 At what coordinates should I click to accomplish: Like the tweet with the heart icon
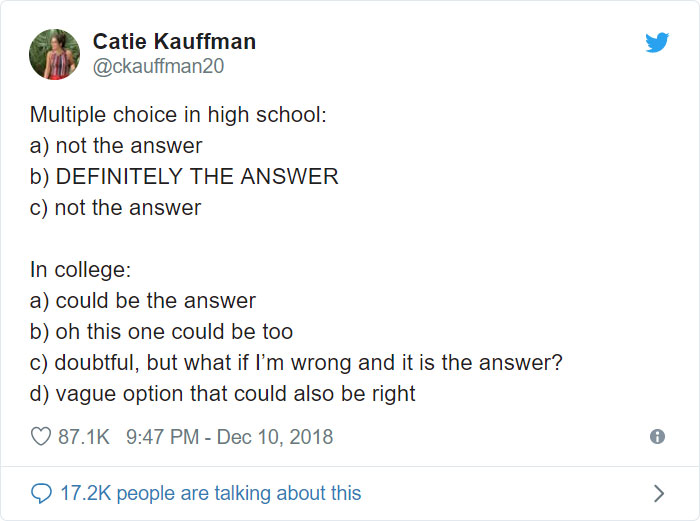41,437
